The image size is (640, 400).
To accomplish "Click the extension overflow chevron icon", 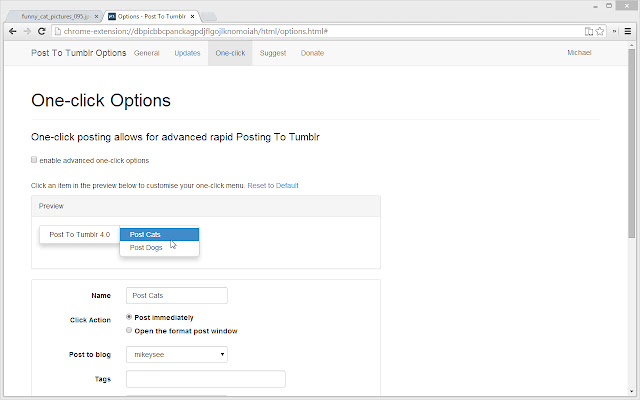I will [614, 31].
